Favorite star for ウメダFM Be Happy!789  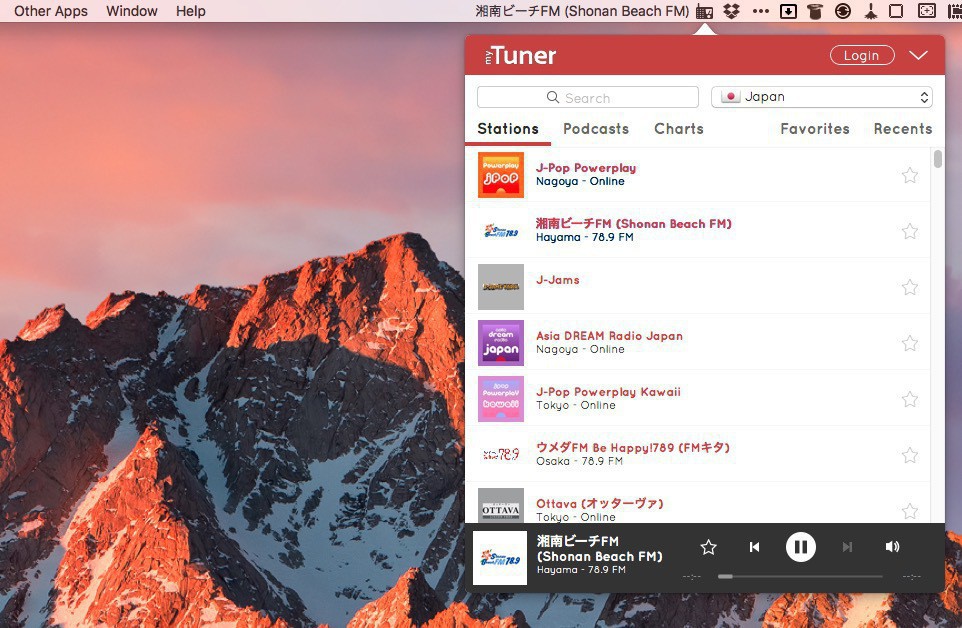tap(910, 455)
